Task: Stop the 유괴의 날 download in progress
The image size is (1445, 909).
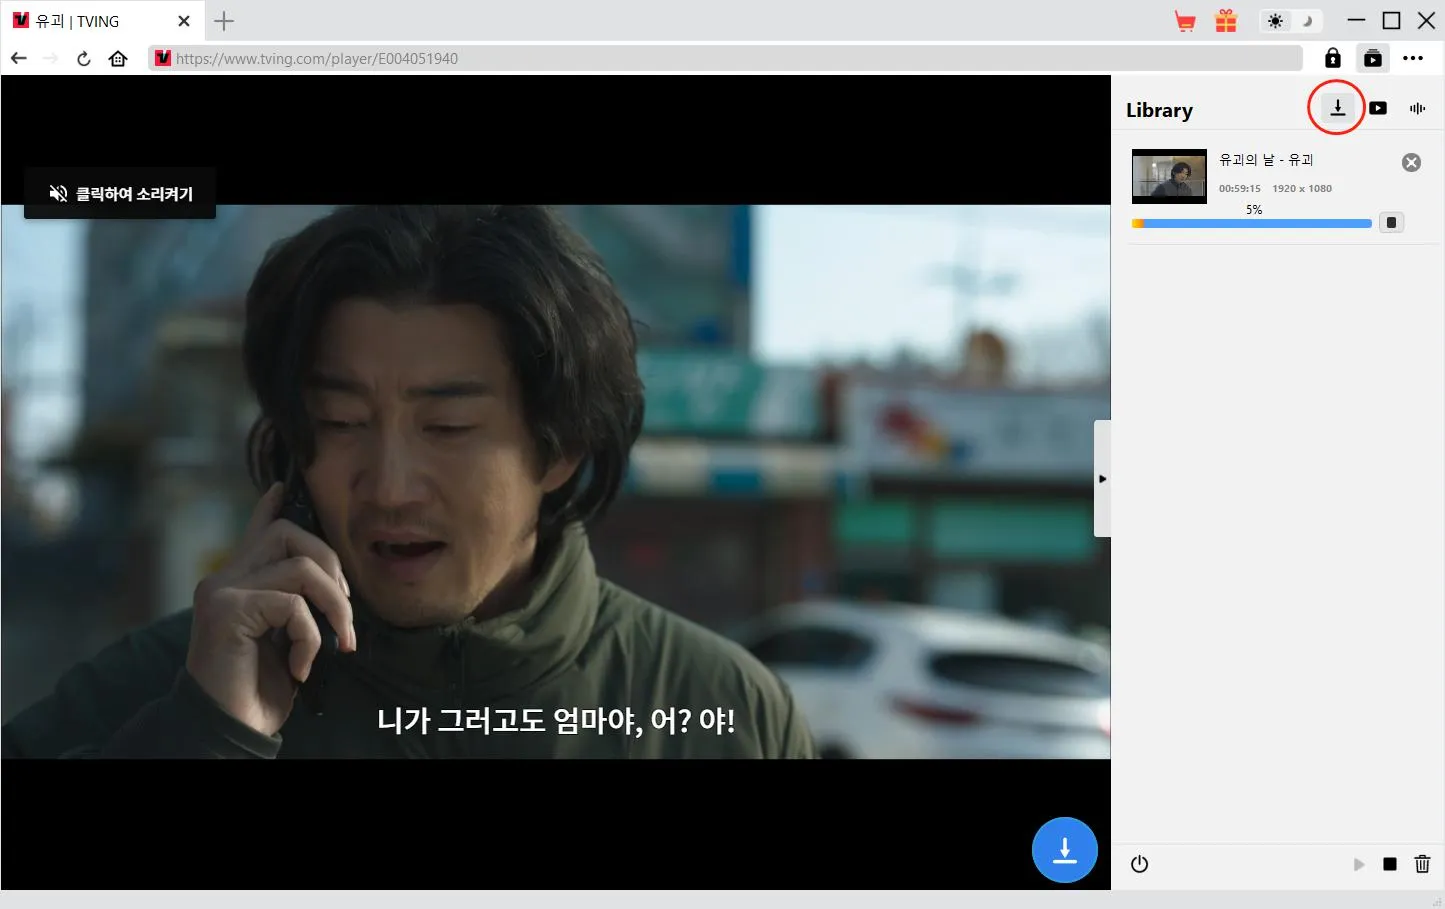Action: [x=1391, y=223]
